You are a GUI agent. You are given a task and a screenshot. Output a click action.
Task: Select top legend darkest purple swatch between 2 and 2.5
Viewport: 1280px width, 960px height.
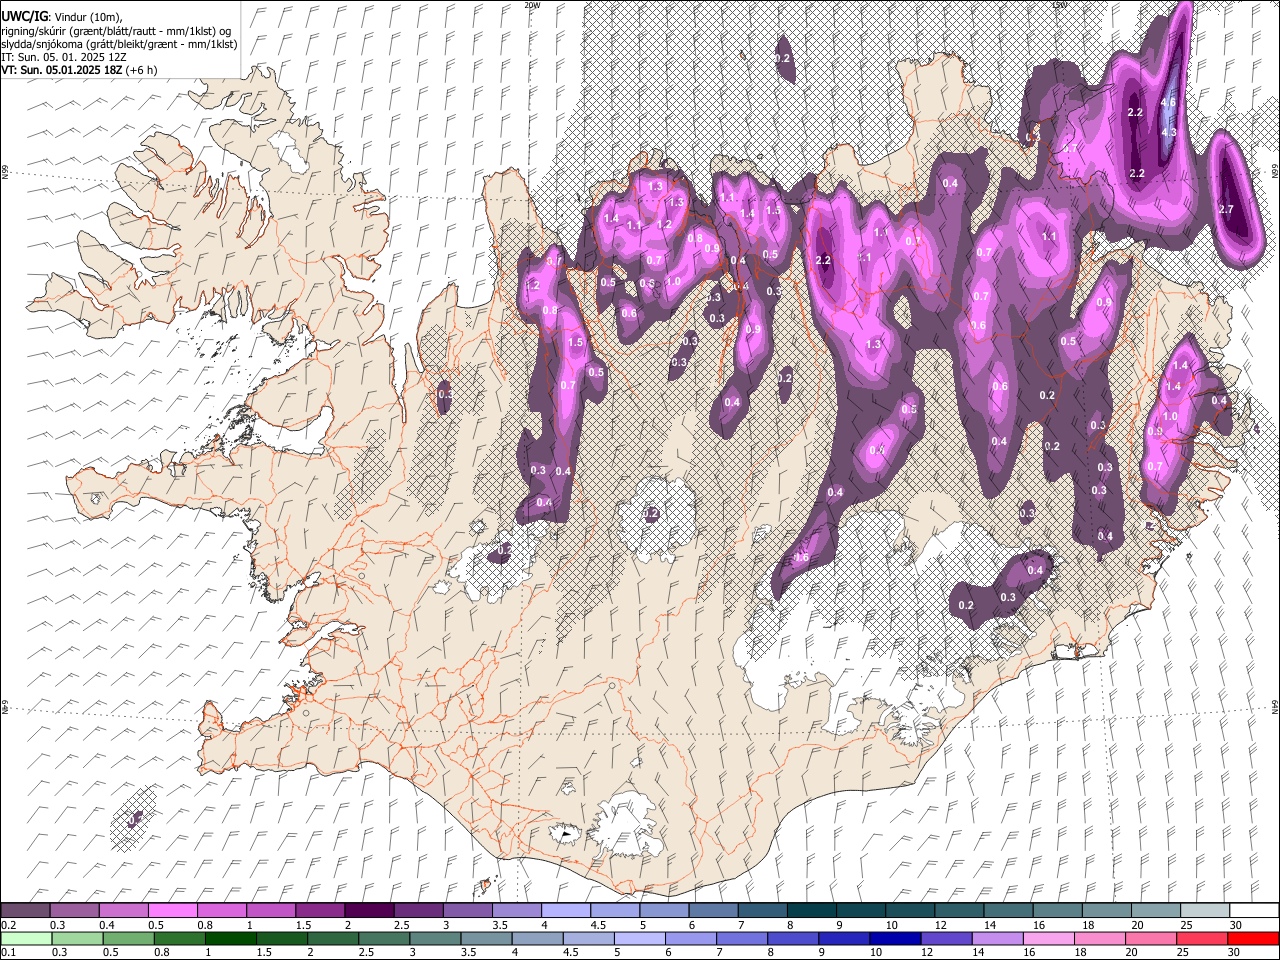point(368,911)
